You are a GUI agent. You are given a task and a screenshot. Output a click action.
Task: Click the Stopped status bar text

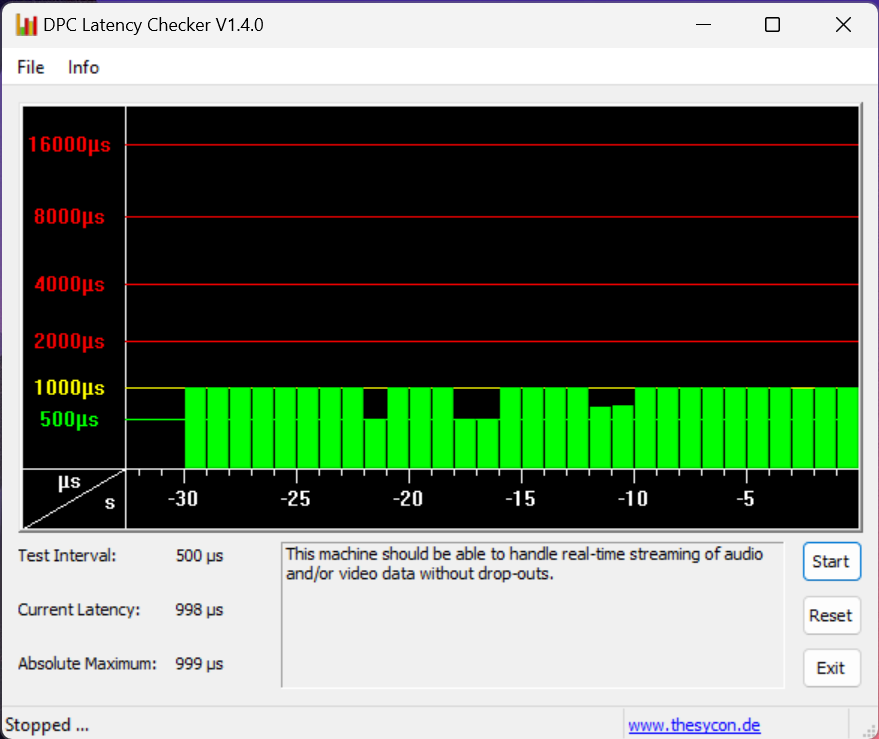pos(47,725)
